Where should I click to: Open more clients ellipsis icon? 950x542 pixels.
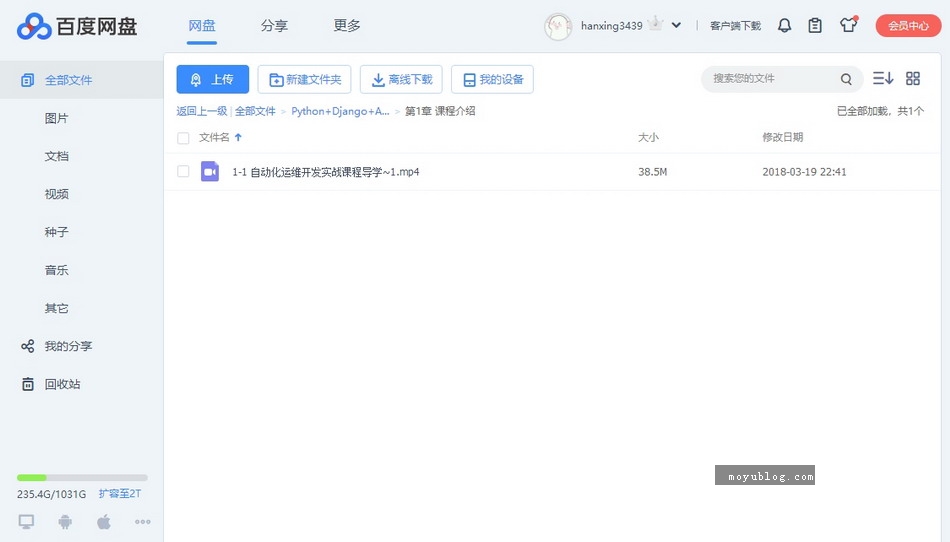click(x=143, y=521)
